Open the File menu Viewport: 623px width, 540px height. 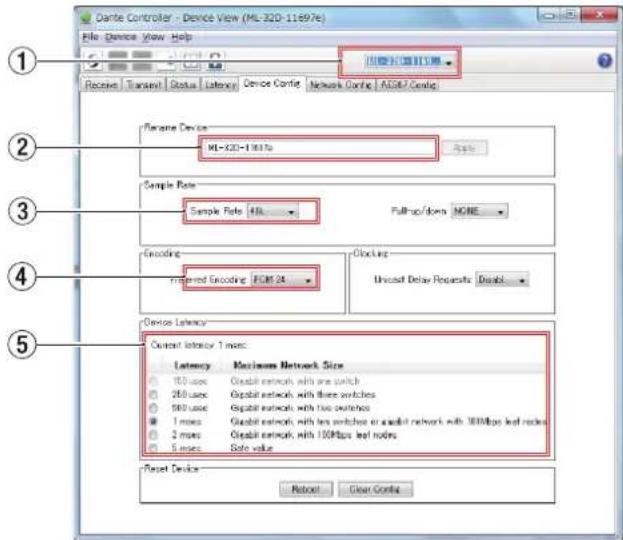90,37
